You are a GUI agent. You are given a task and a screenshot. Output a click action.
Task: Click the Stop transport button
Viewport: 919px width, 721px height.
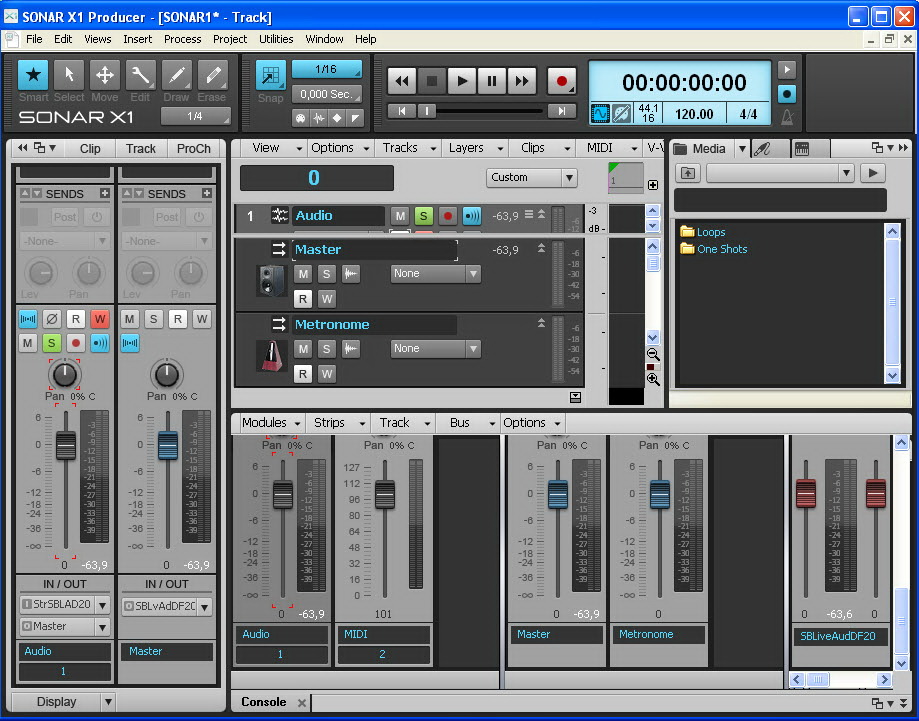[x=431, y=81]
